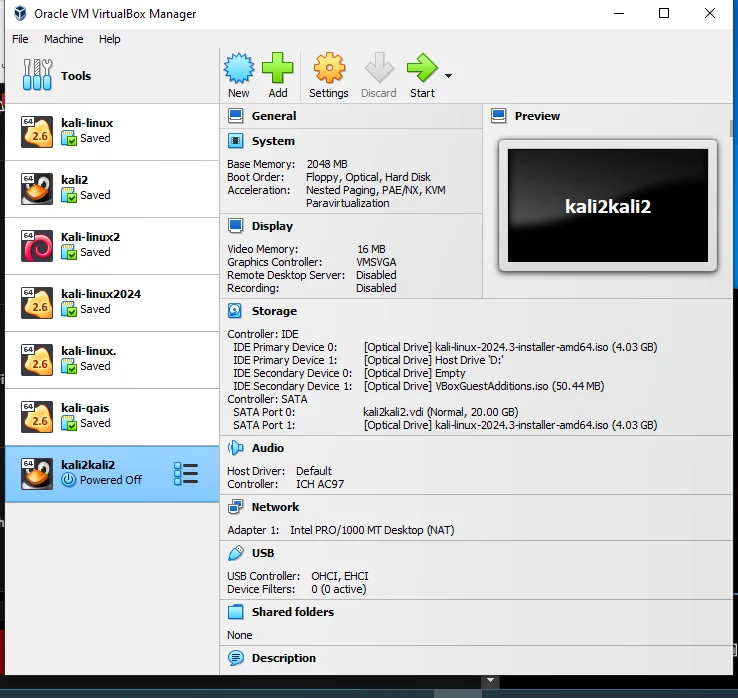Open the File menu
The width and height of the screenshot is (738, 698).
pos(20,39)
